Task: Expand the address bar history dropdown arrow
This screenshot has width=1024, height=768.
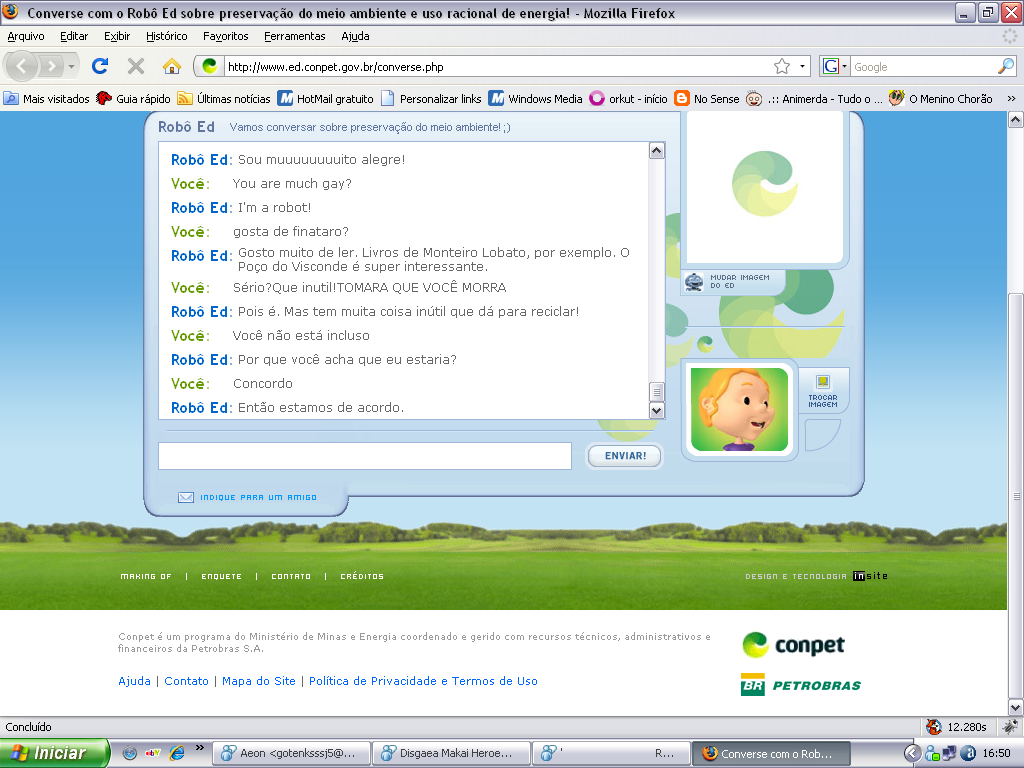Action: (802, 66)
